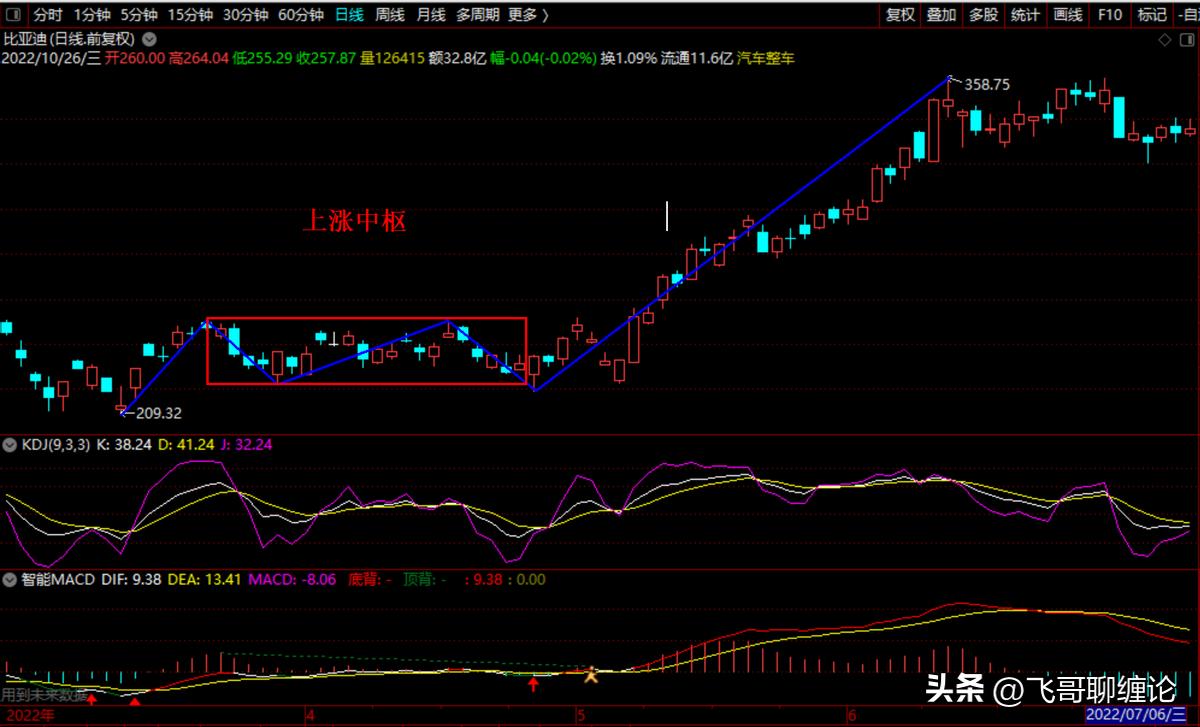This screenshot has width=1200, height=727.
Task: Click the red triangle marker right of 用到未来数据
Action: point(135,702)
